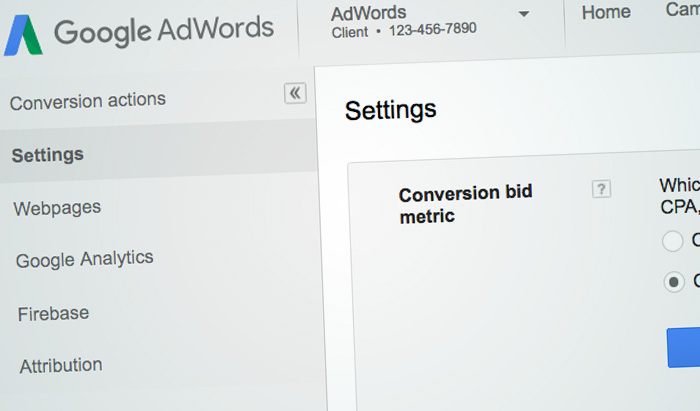700x411 pixels.
Task: Open Attribution in the sidebar
Action: (61, 366)
